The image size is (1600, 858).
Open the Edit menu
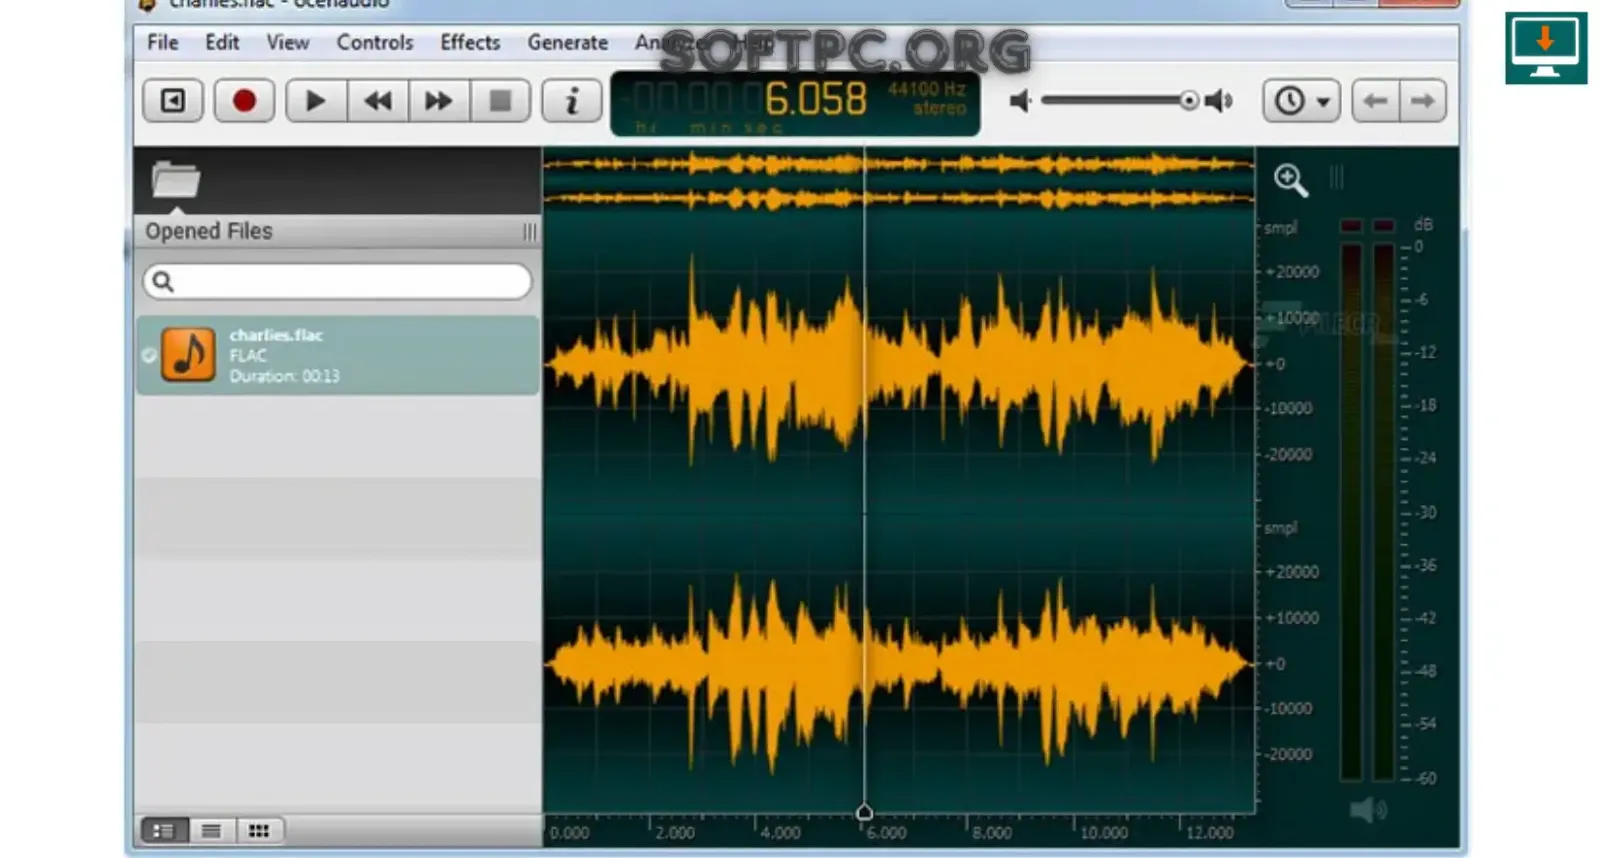tap(222, 43)
